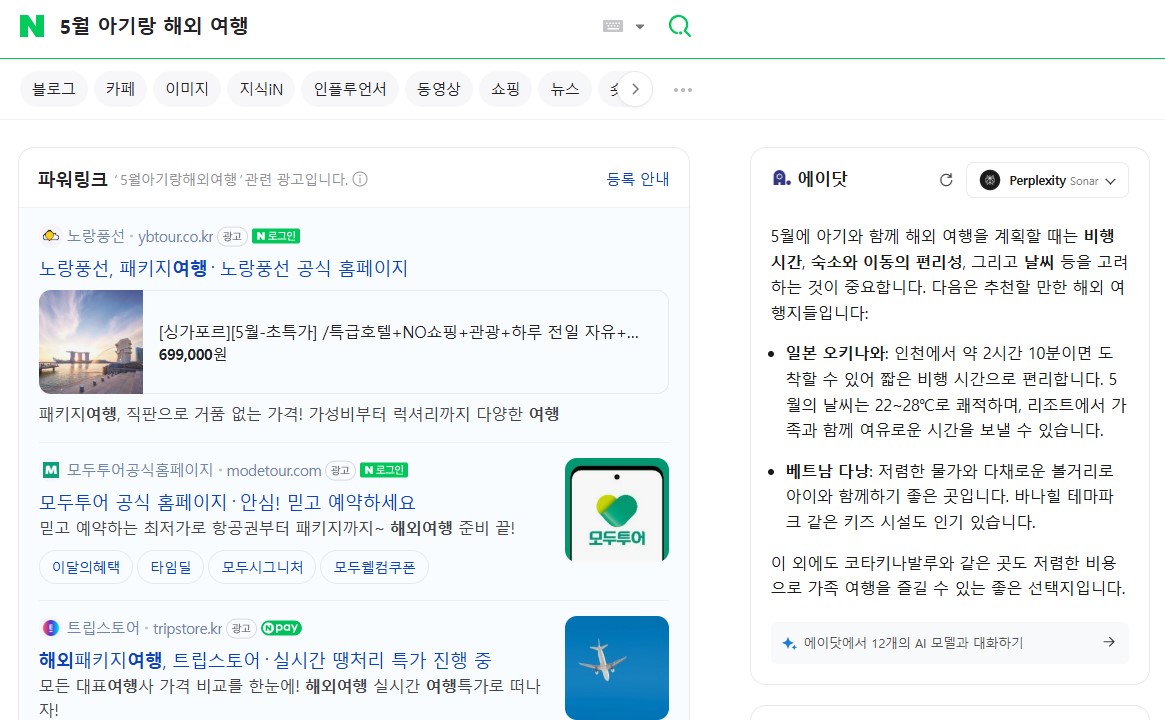Screen dimensions: 1165x720
Task: Open 에이닷에서 12개의 AI 모델과 대화하기
Action: tap(948, 642)
